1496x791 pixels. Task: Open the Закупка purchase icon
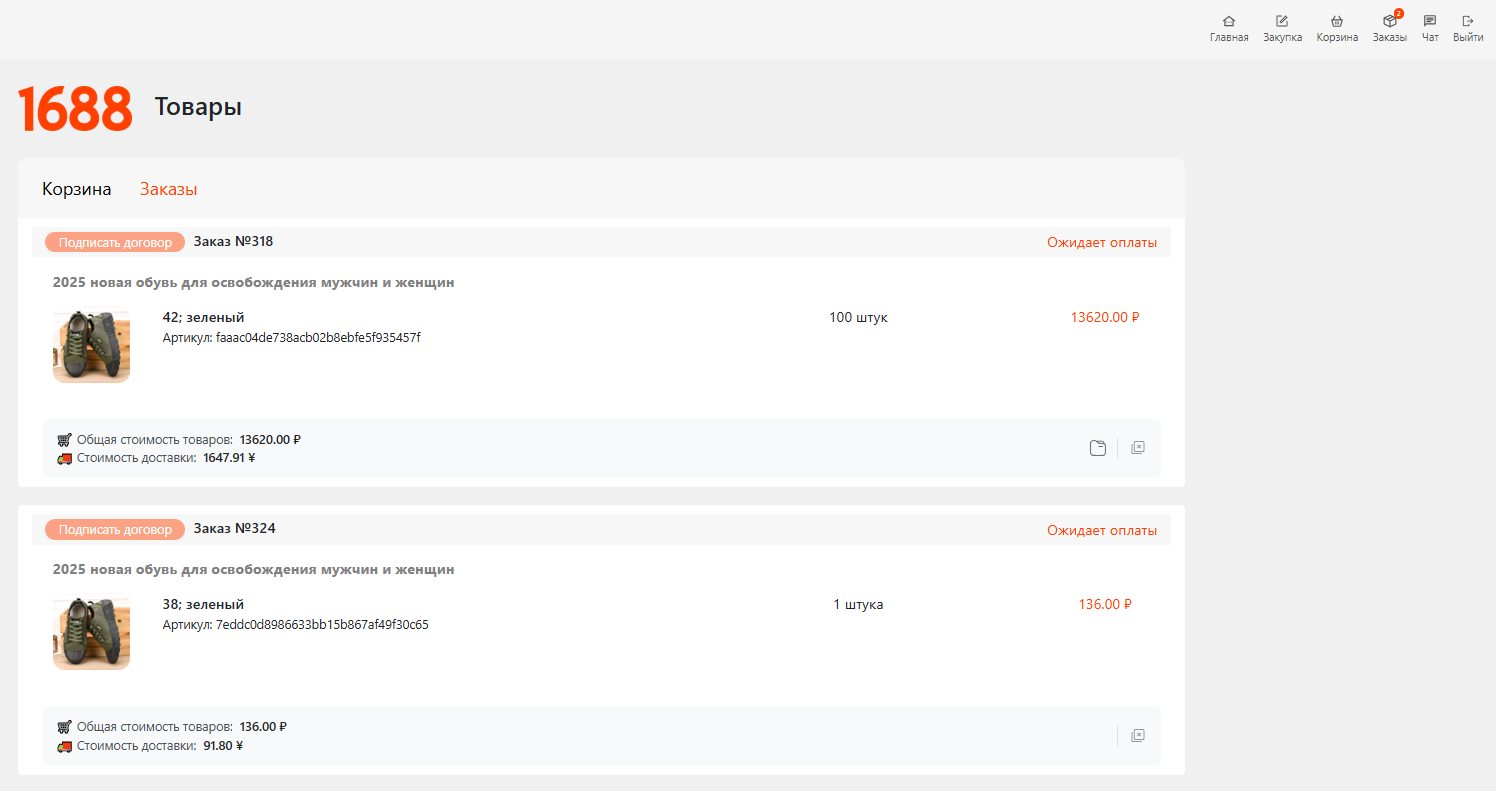coord(1282,21)
